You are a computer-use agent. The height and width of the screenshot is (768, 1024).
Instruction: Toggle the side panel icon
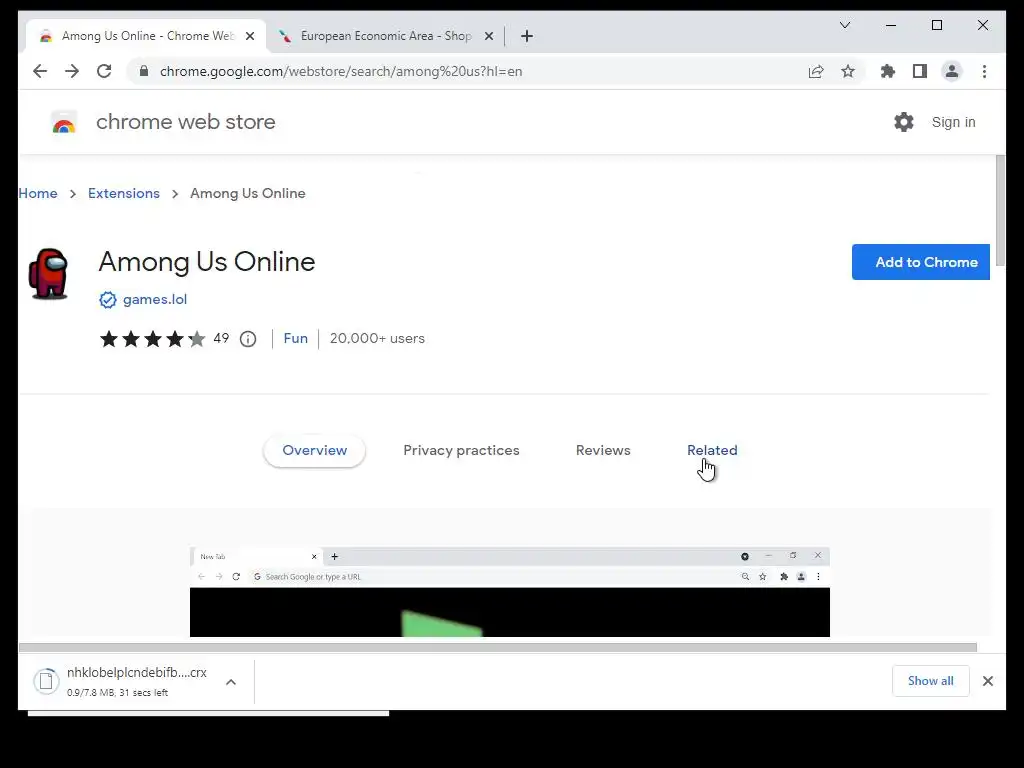click(920, 71)
